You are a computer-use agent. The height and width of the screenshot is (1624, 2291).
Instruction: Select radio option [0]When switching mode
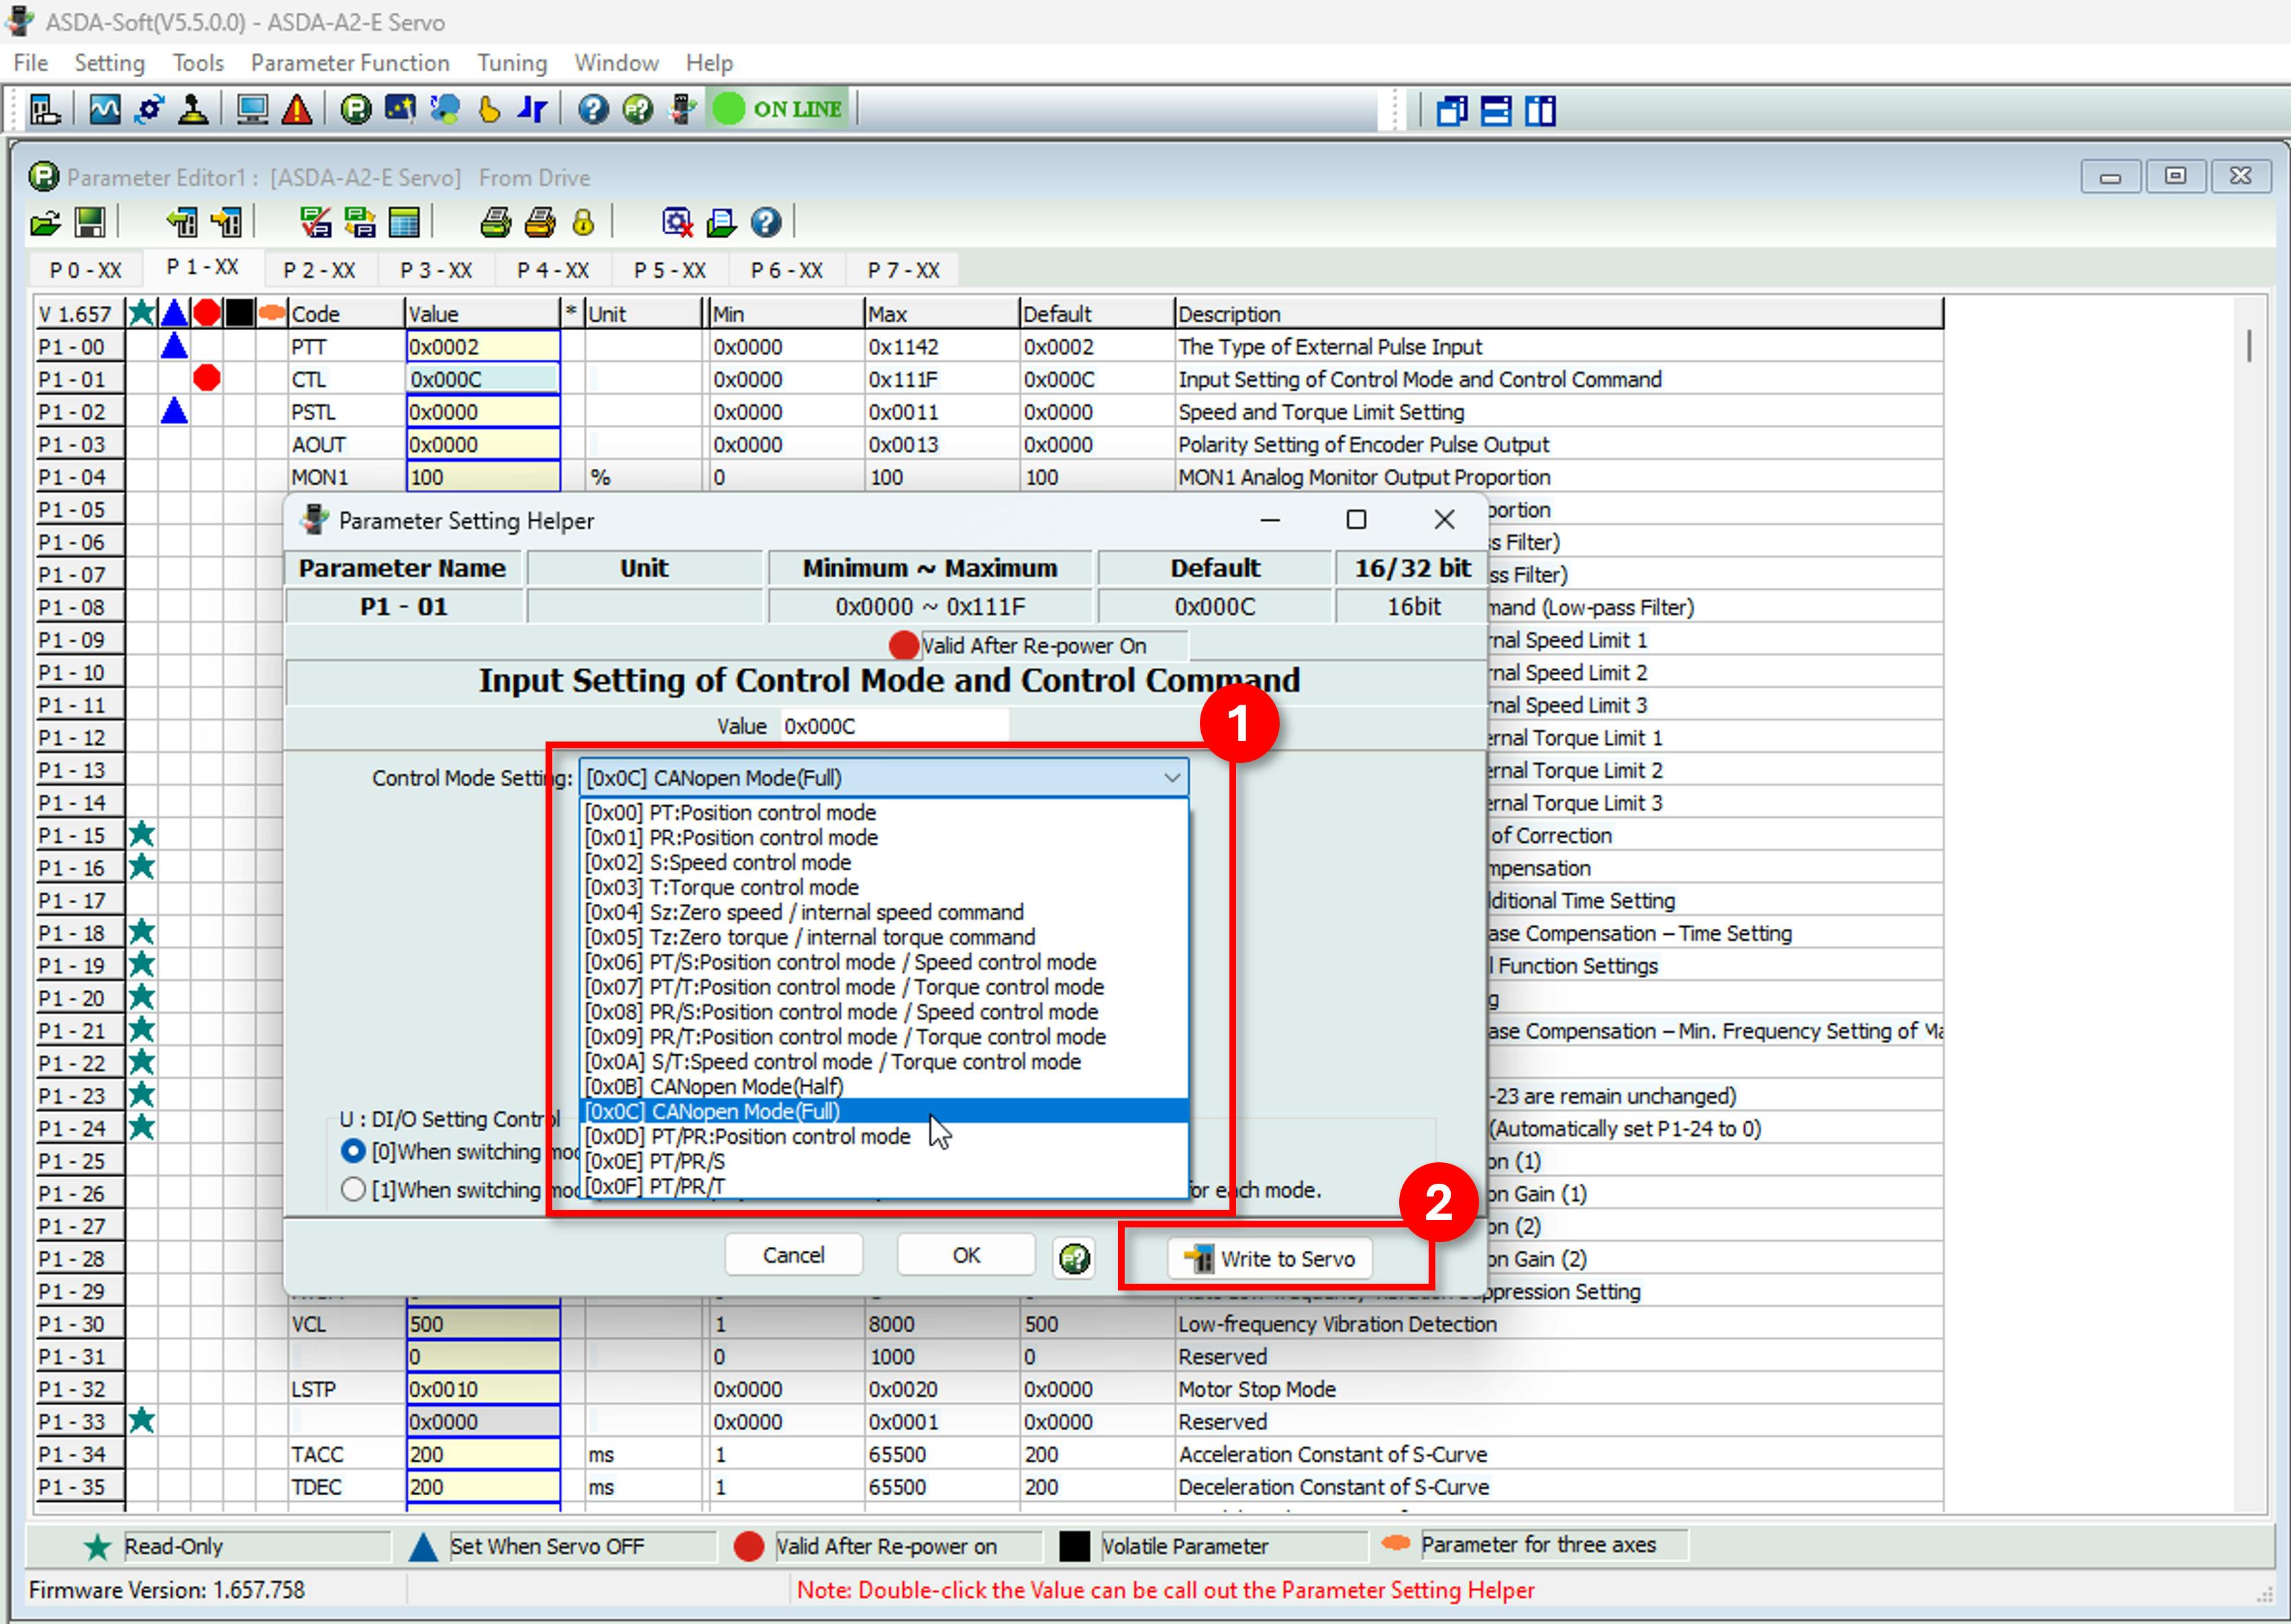pos(352,1151)
